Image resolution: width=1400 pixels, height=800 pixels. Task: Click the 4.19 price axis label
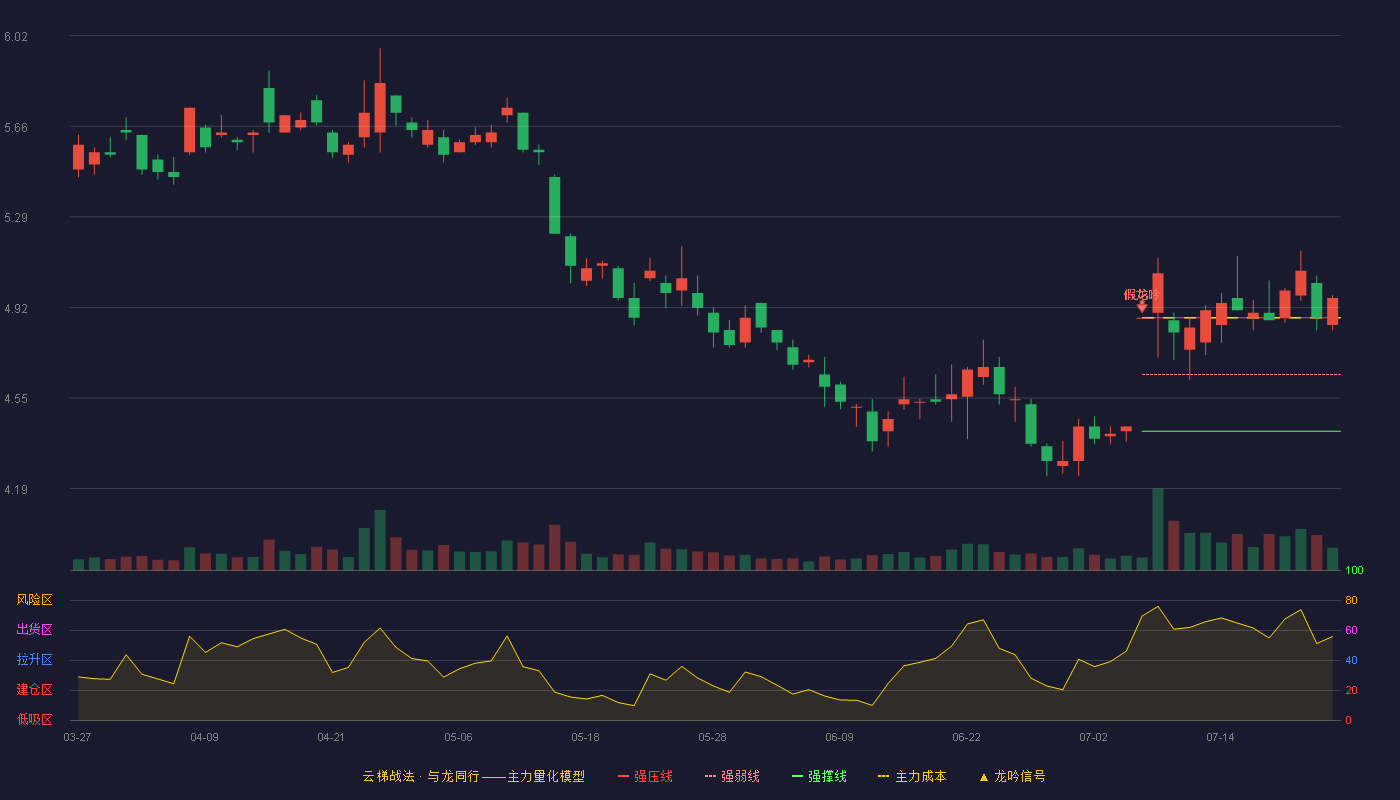(x=16, y=490)
